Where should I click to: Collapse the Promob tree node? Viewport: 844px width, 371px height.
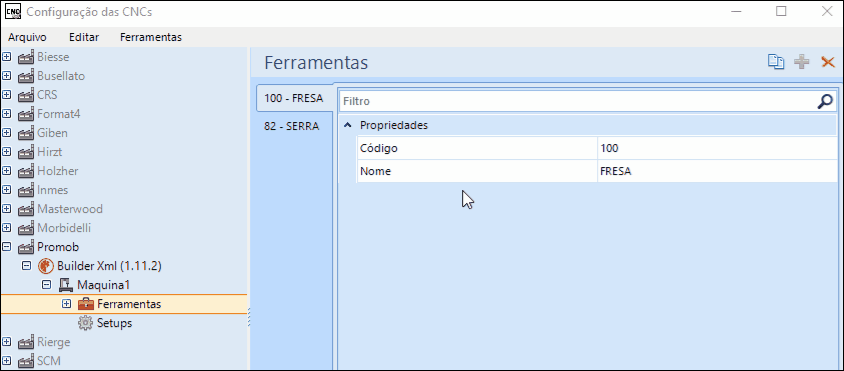pos(7,247)
